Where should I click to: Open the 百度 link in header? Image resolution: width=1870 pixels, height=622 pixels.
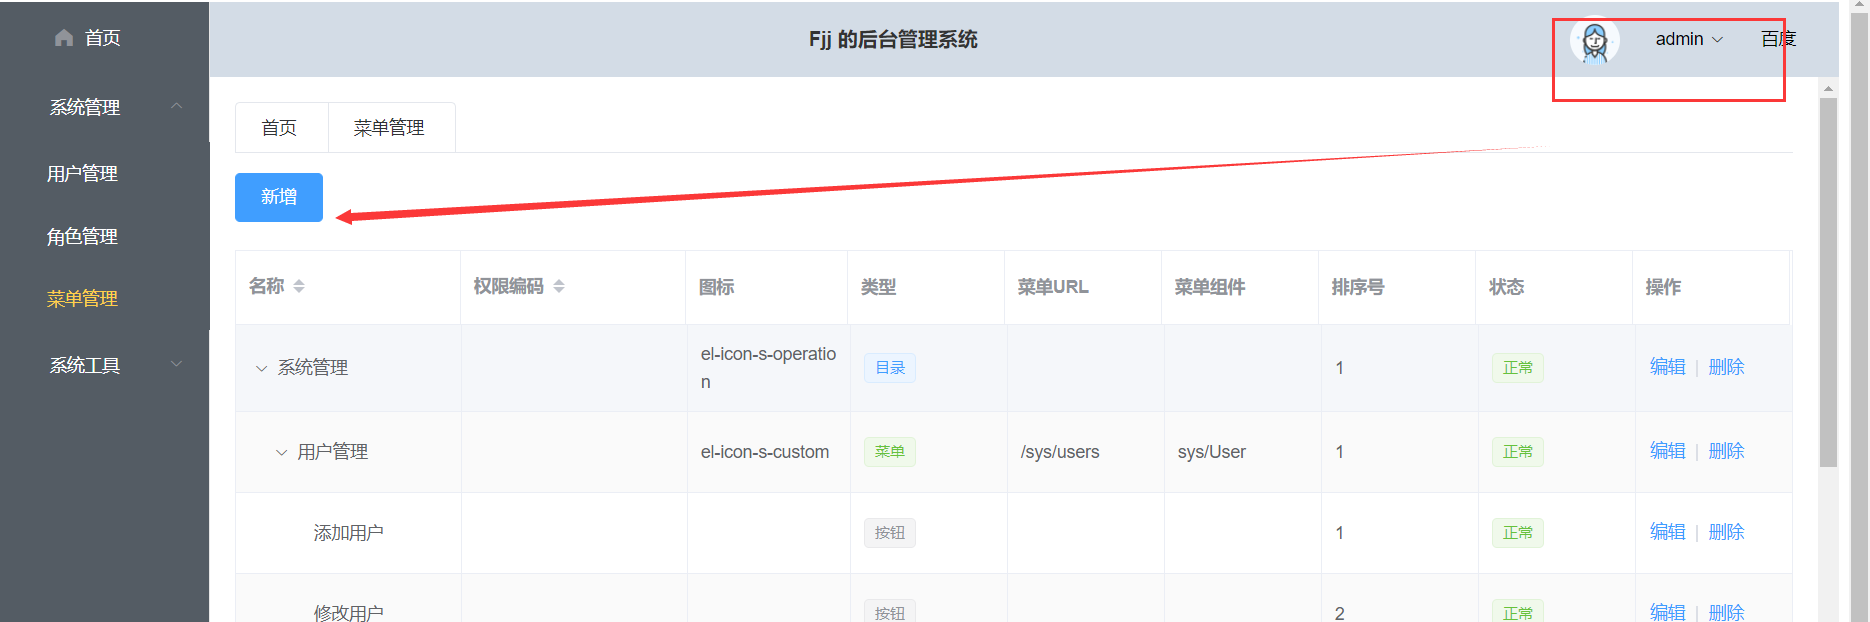[1778, 39]
